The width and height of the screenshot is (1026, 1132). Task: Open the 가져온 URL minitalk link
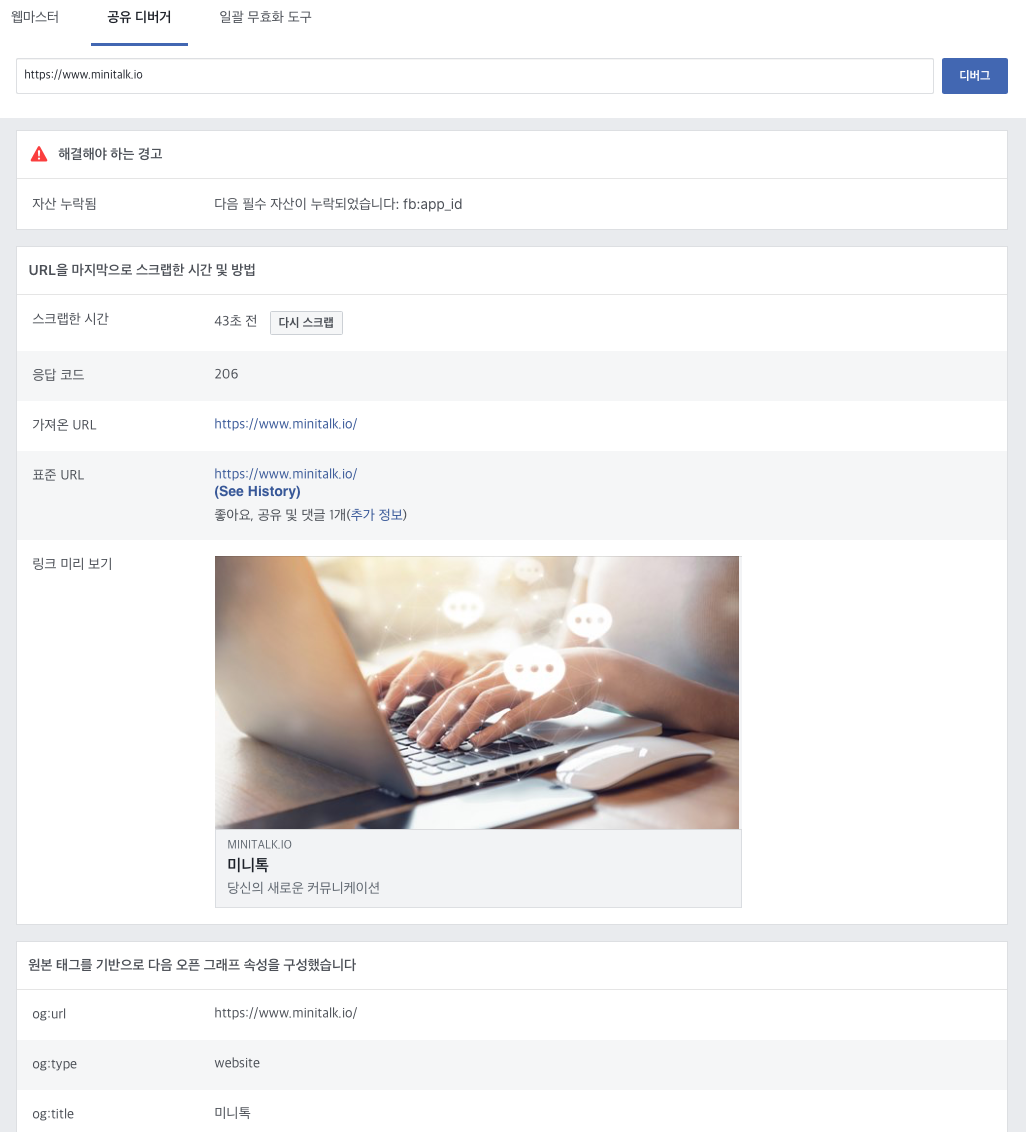(x=285, y=424)
